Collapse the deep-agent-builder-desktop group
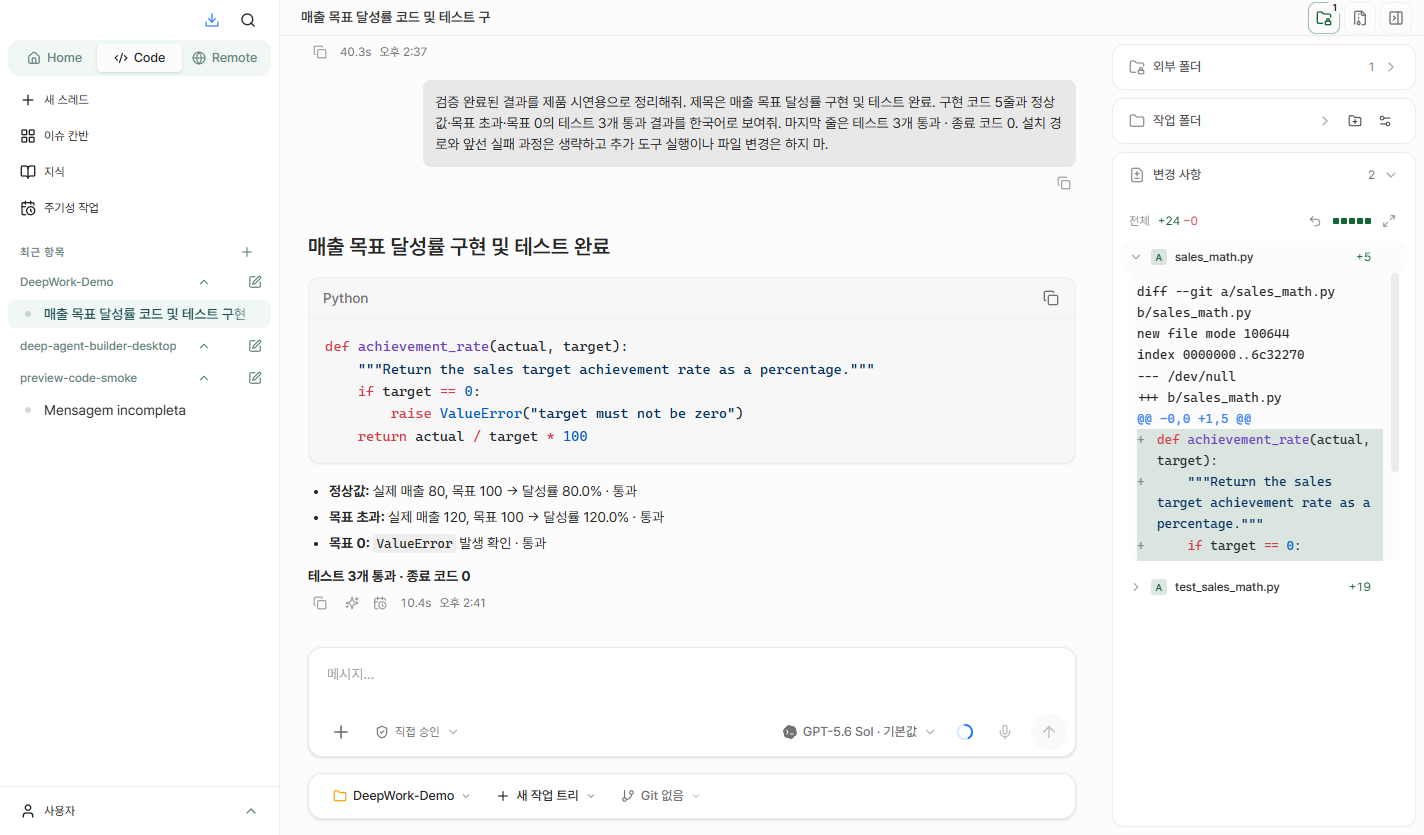 tap(204, 346)
